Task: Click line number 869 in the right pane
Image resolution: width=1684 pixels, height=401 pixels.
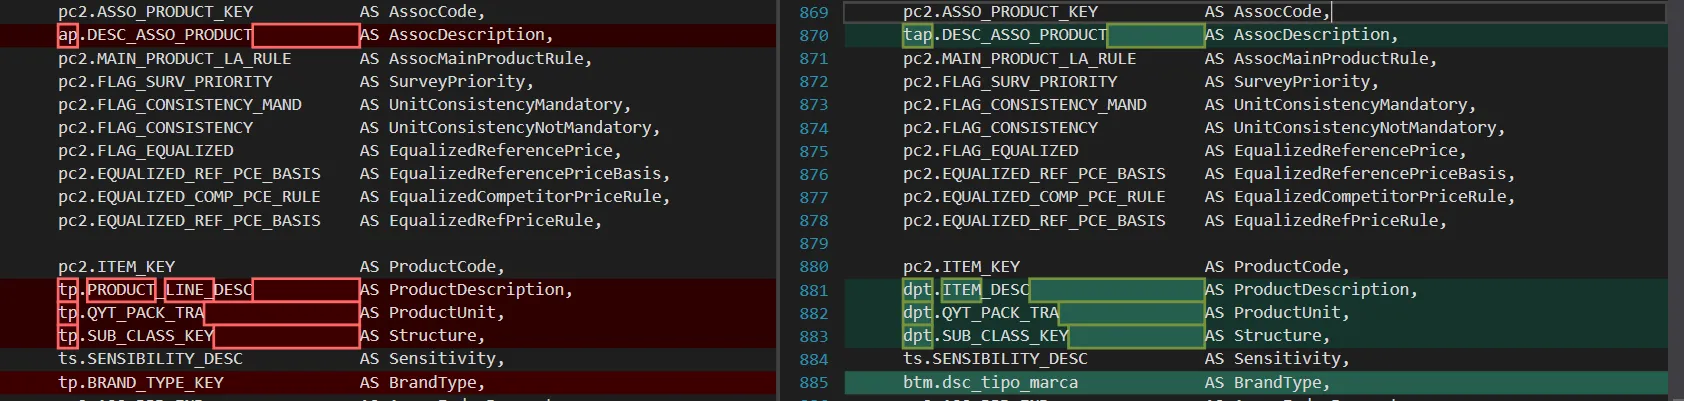Action: (x=813, y=12)
